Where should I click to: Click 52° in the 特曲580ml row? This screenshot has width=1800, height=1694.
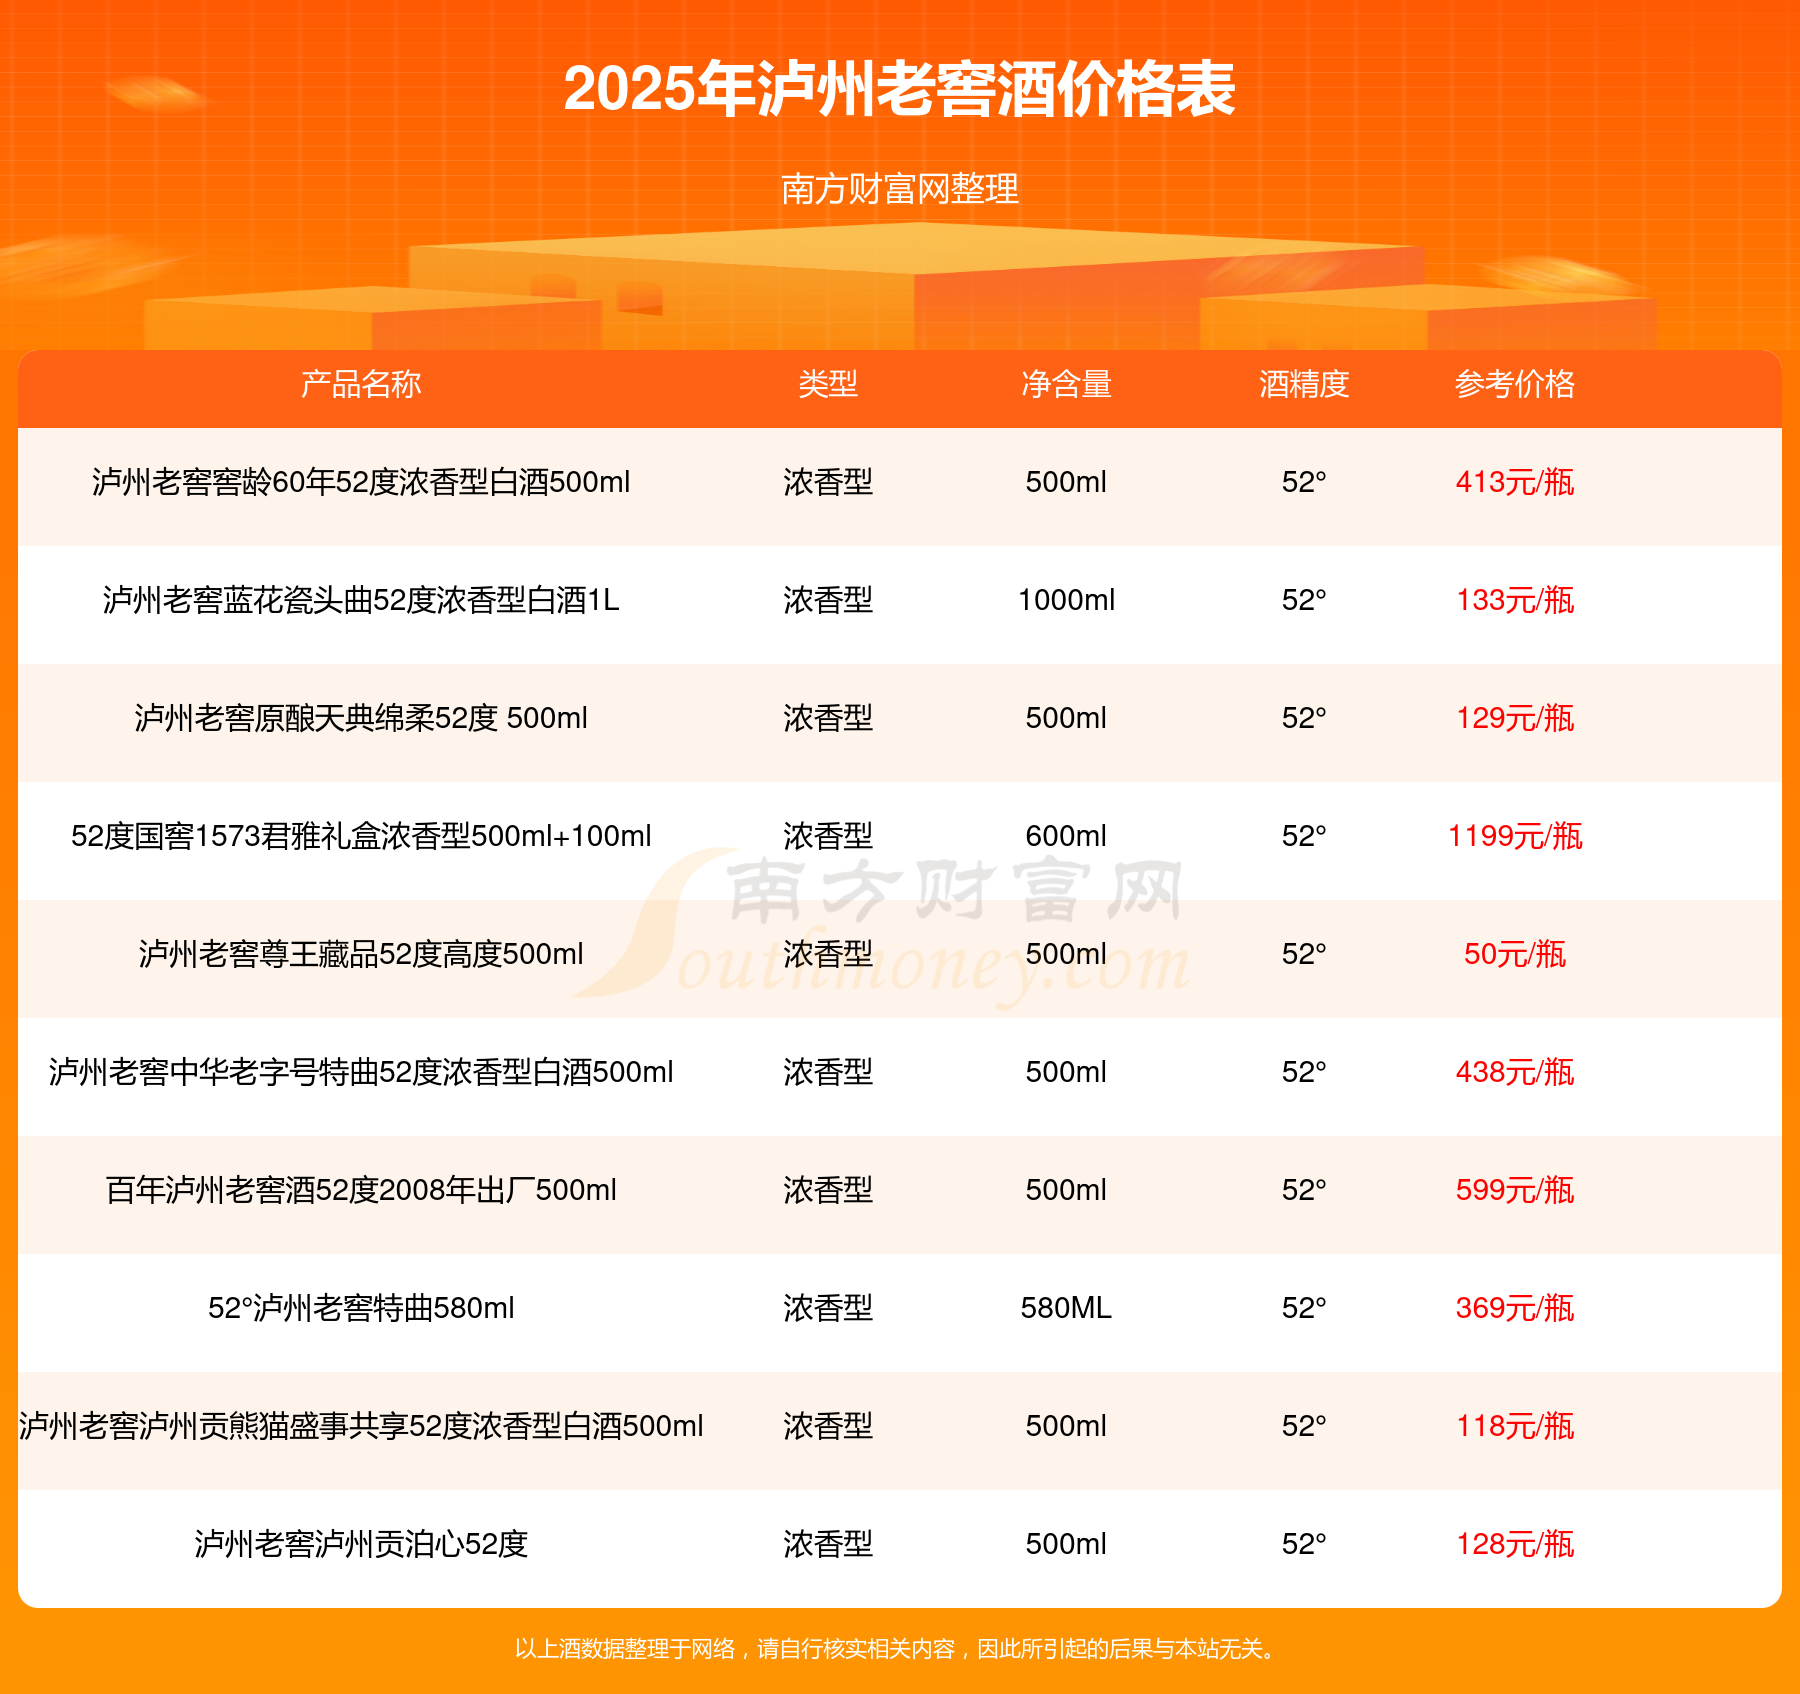[x=1304, y=1308]
